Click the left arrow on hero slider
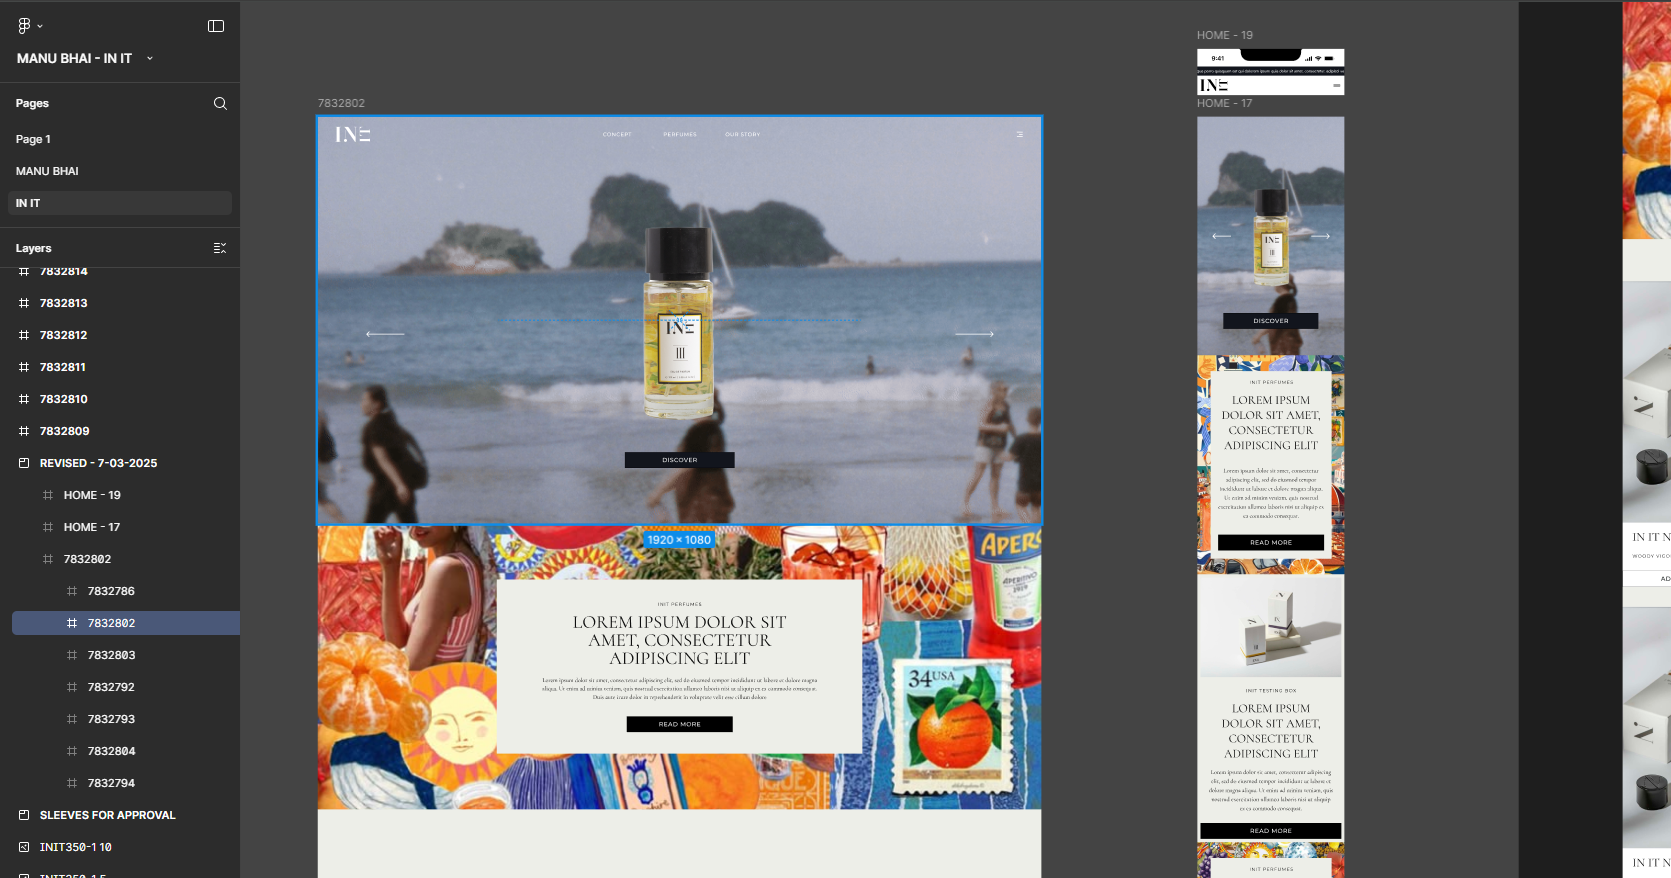The width and height of the screenshot is (1671, 878). pos(385,334)
